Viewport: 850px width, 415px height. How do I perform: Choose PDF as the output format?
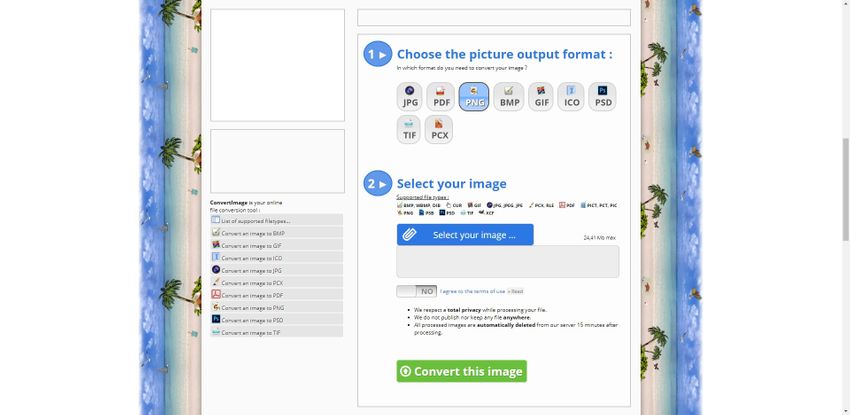click(x=441, y=97)
